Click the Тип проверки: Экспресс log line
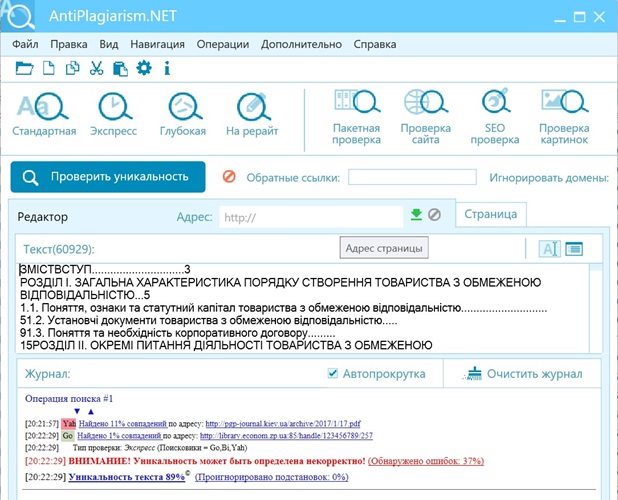 coord(160,448)
